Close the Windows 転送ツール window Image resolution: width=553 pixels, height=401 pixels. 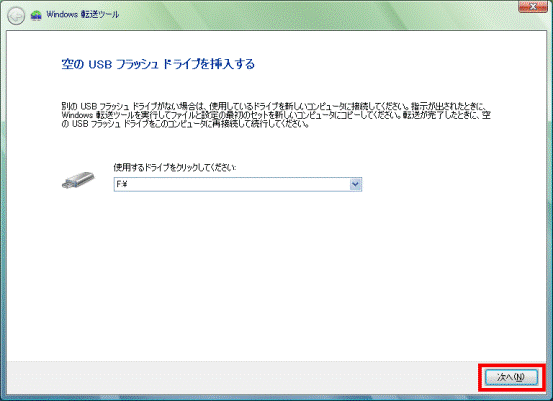533,6
